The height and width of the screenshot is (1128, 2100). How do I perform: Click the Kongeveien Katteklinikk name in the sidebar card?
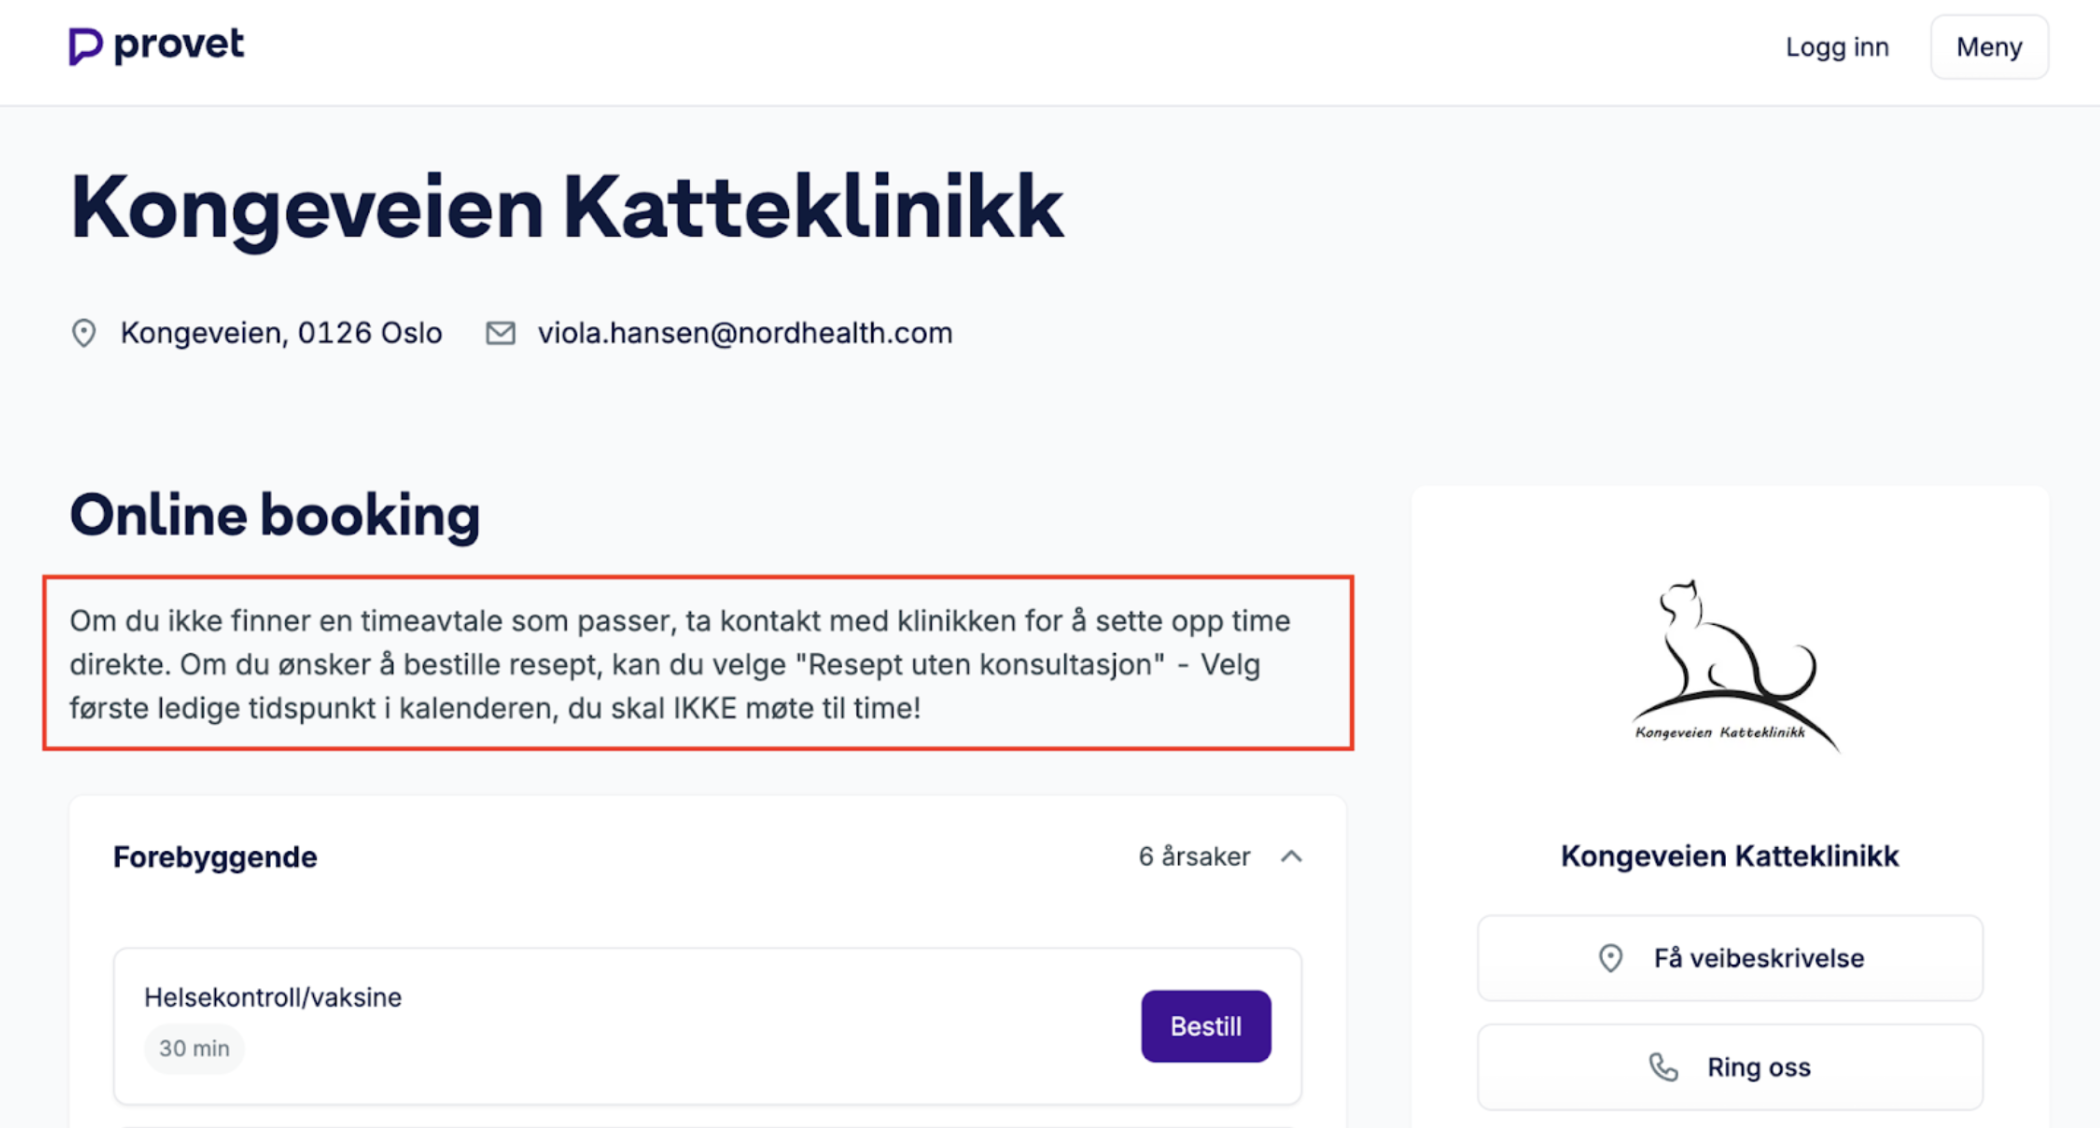(1729, 856)
